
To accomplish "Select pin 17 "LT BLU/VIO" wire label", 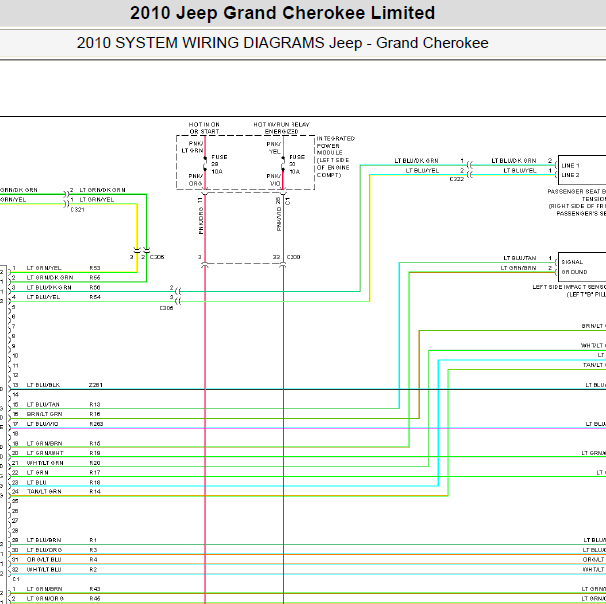I will pos(42,424).
